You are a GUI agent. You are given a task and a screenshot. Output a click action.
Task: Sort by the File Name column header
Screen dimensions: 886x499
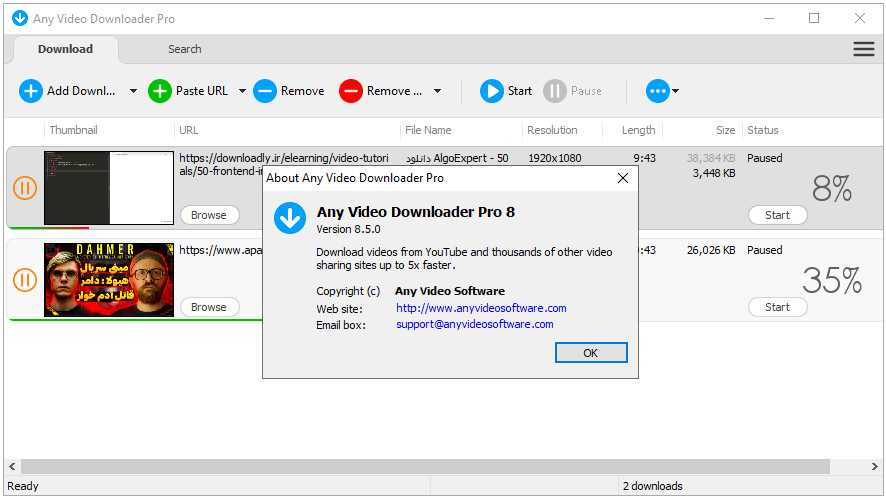tap(428, 130)
